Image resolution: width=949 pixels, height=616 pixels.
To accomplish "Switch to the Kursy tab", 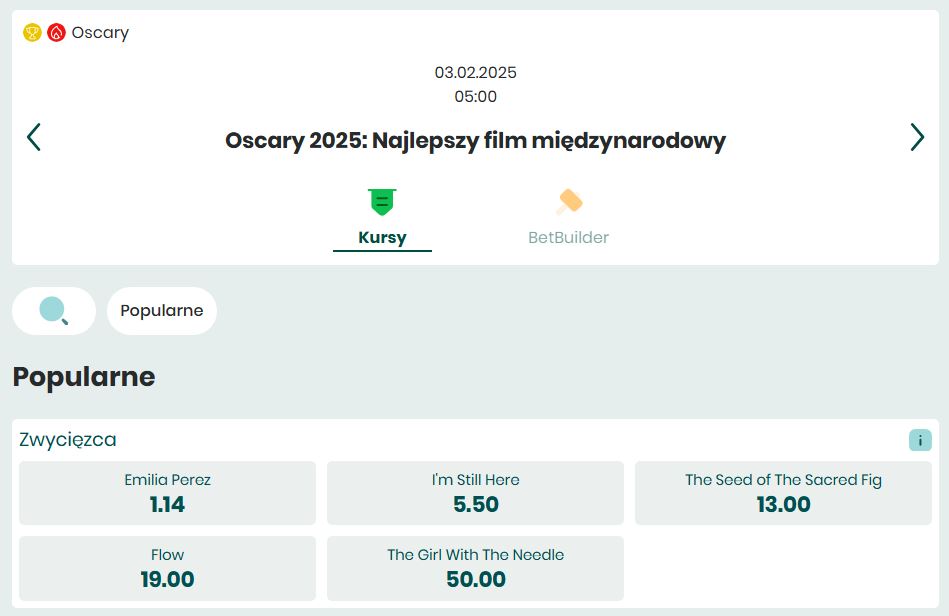I will click(382, 237).
